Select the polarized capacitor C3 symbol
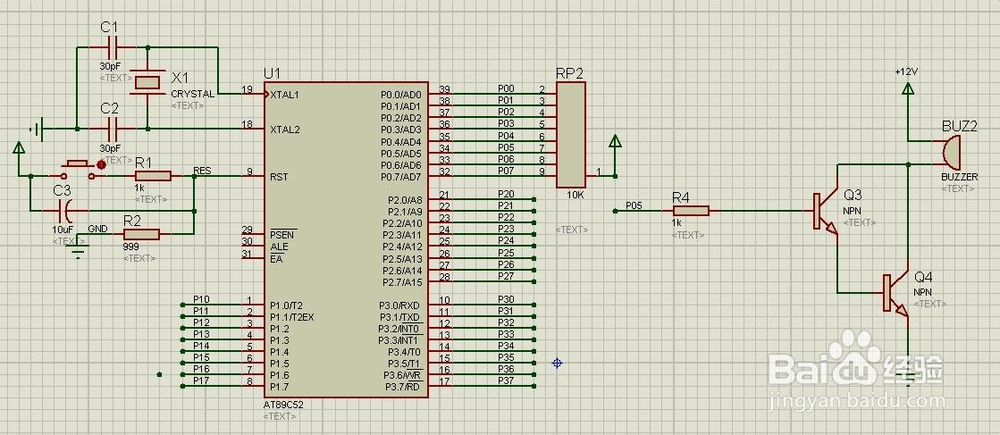Screen dimensions: 1000x435 click(x=65, y=209)
